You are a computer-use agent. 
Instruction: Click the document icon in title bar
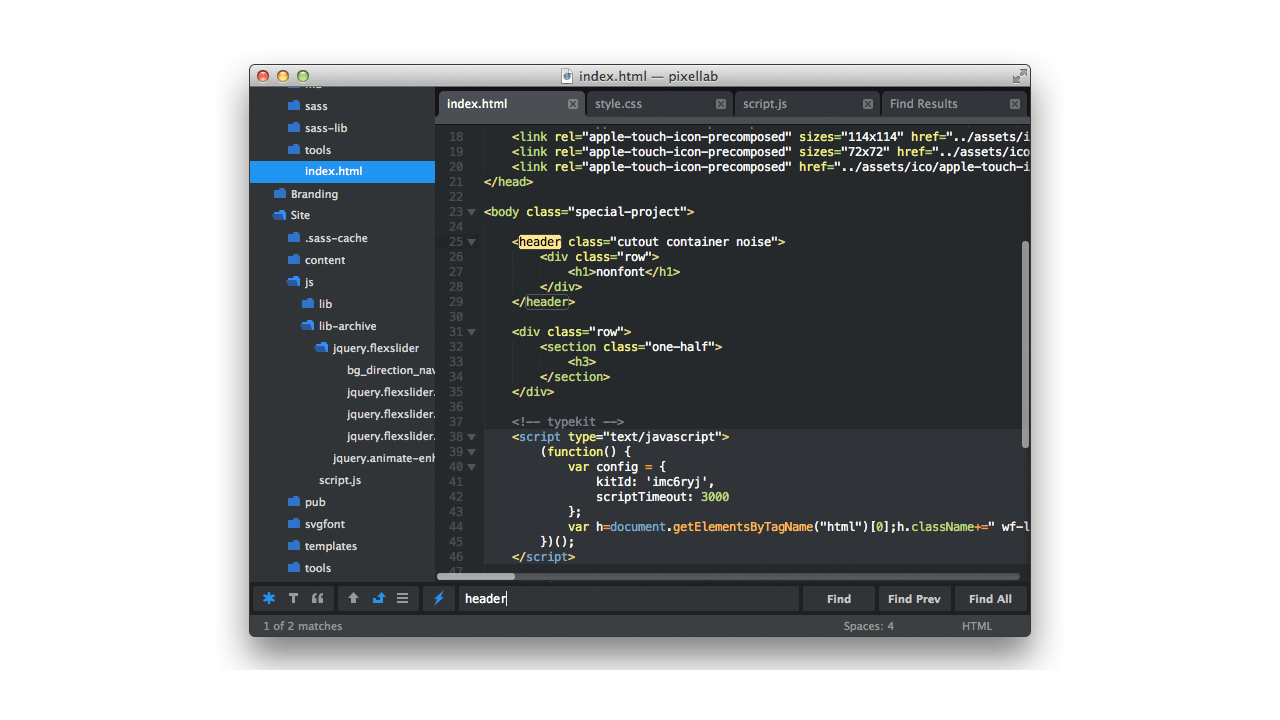tap(567, 76)
